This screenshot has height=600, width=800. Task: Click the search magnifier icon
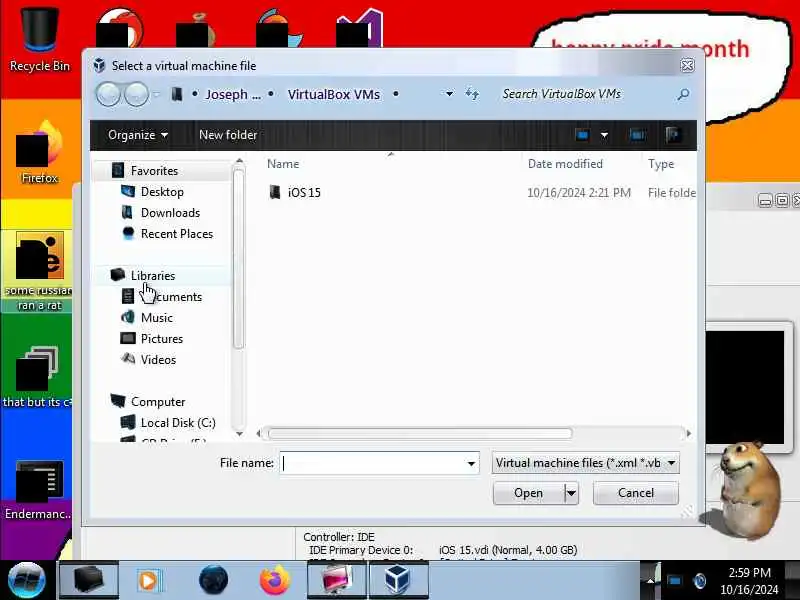click(x=683, y=94)
